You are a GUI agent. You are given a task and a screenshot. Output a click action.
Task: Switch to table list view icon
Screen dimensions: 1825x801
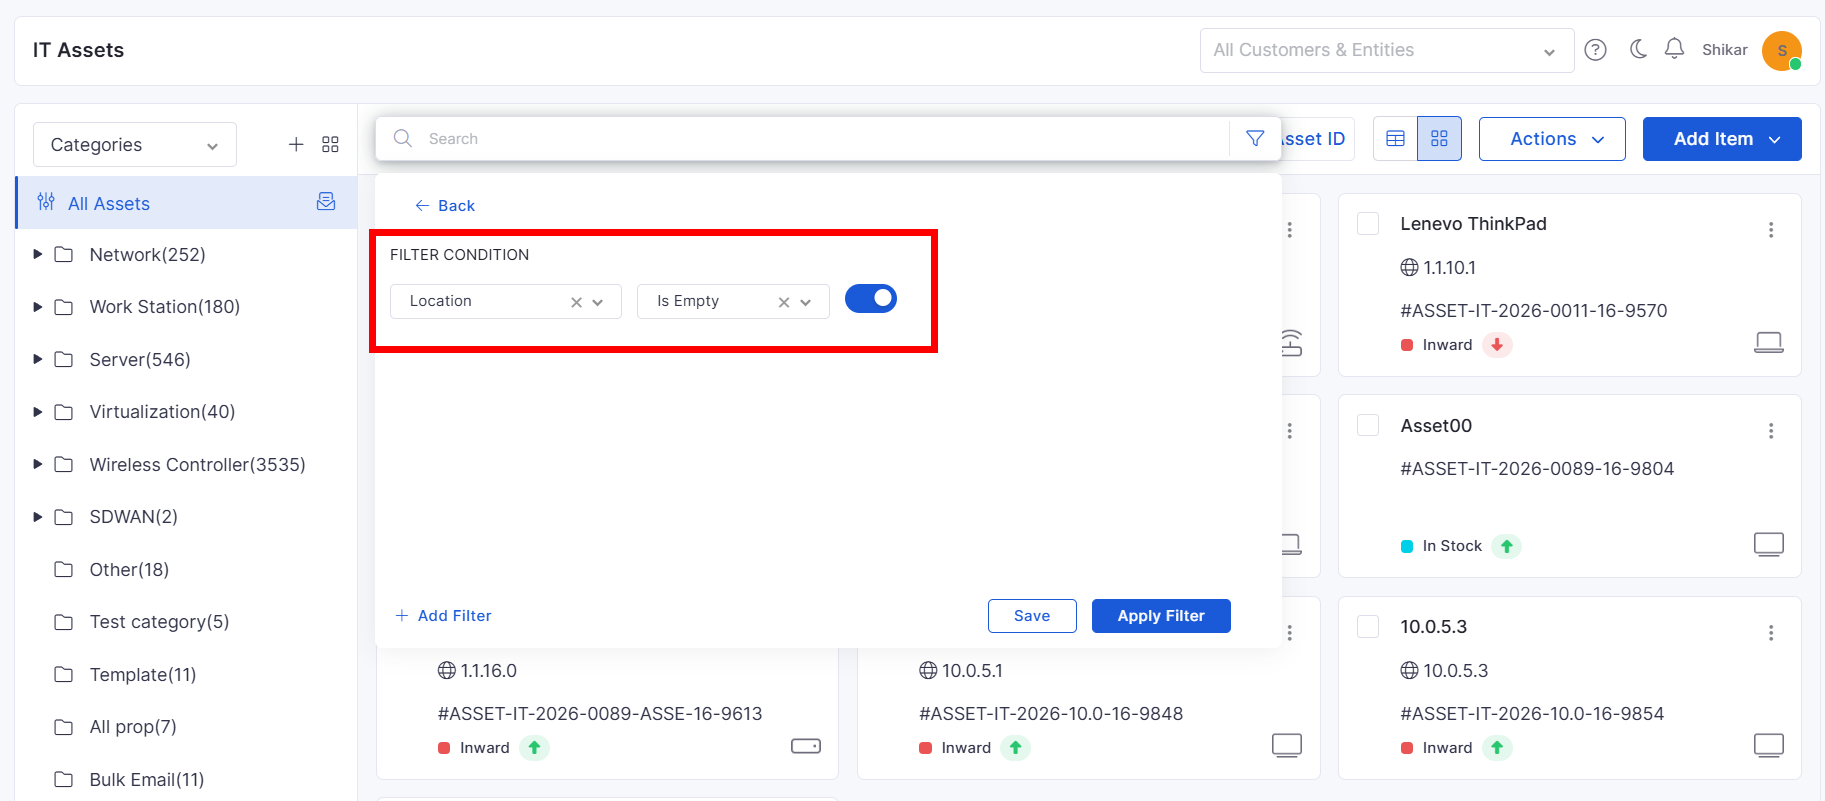click(1396, 139)
